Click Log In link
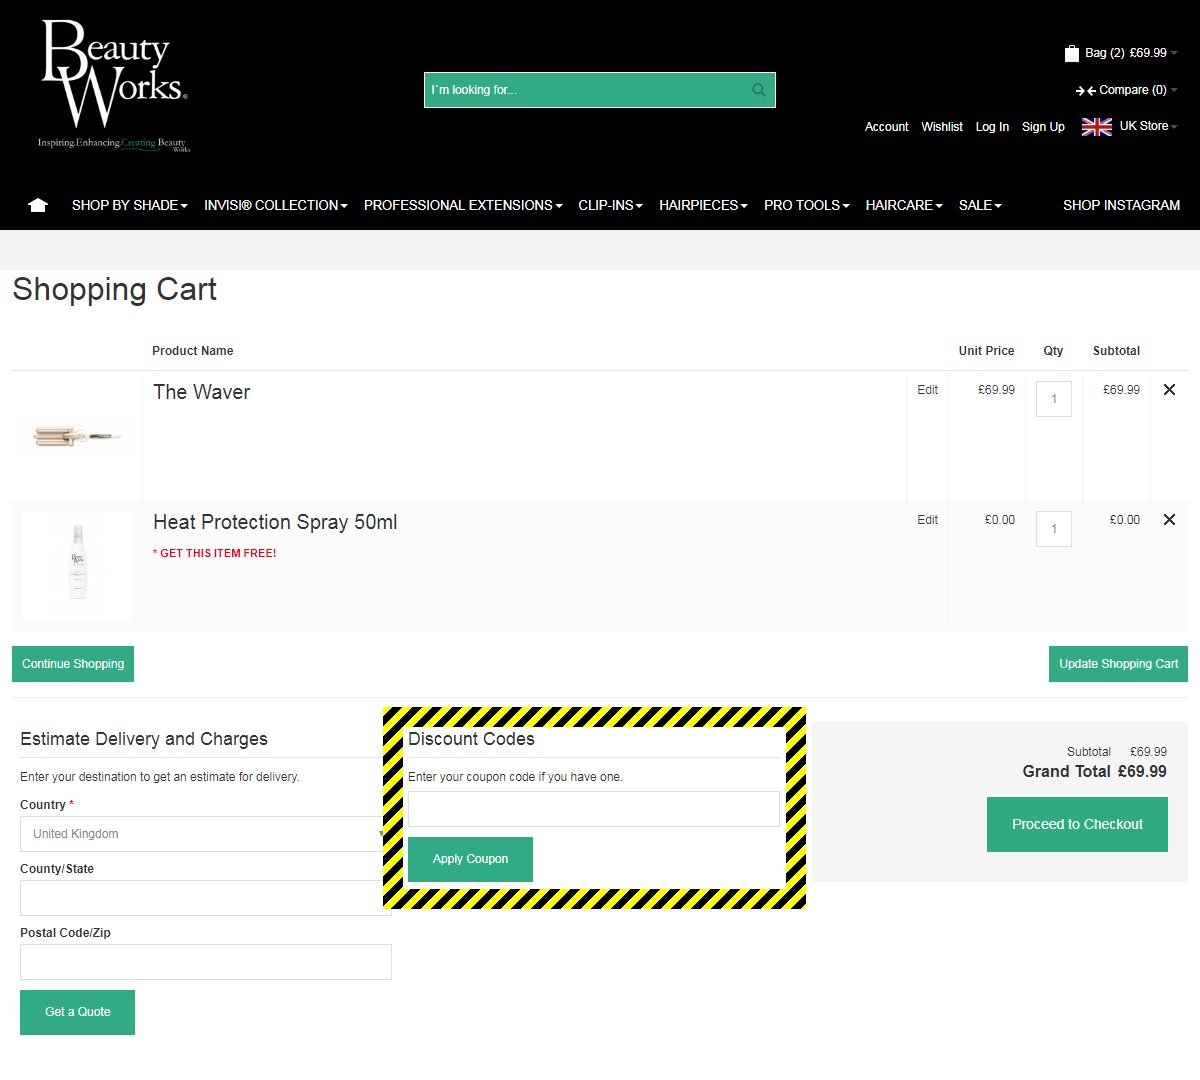This screenshot has width=1200, height=1080. click(992, 127)
